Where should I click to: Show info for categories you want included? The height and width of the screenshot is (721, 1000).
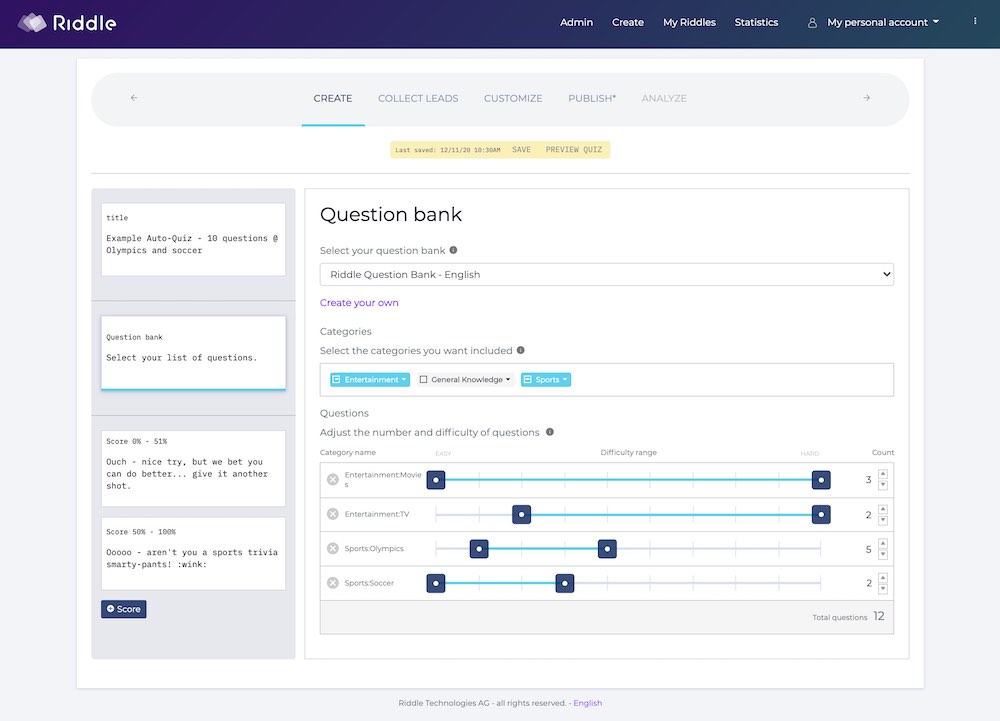tap(520, 350)
